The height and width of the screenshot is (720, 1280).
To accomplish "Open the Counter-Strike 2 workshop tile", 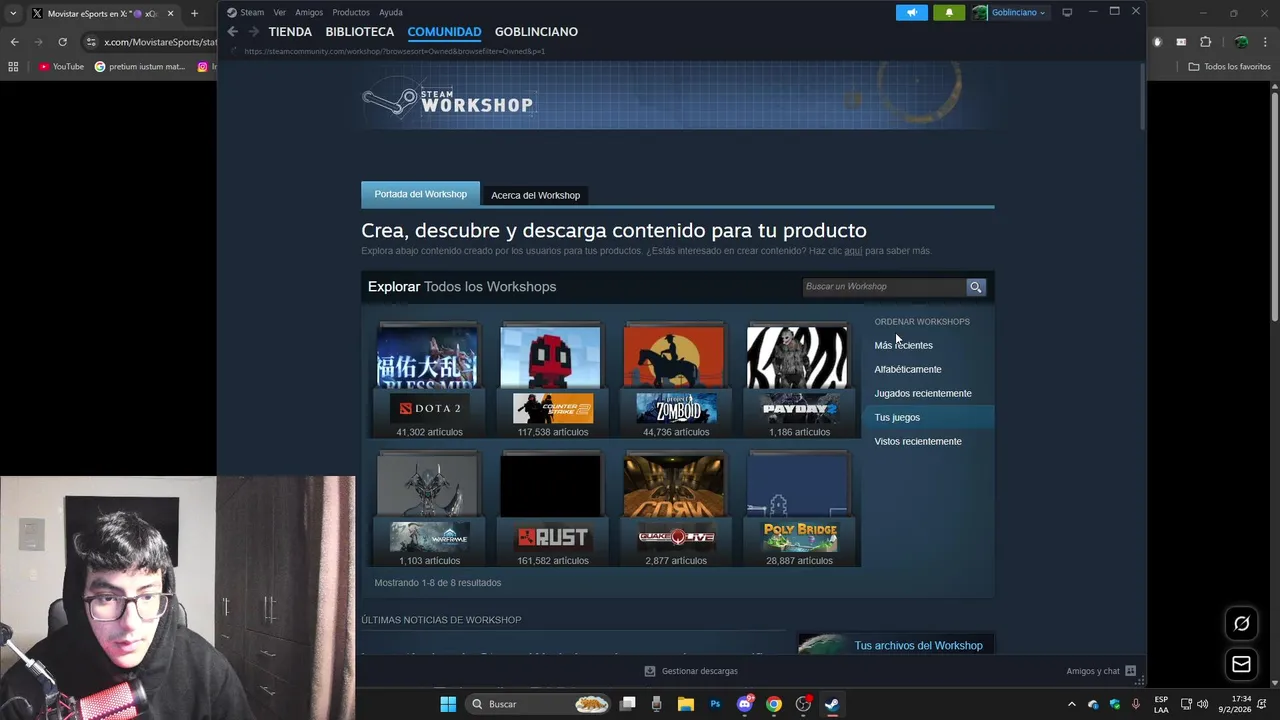I will [552, 380].
